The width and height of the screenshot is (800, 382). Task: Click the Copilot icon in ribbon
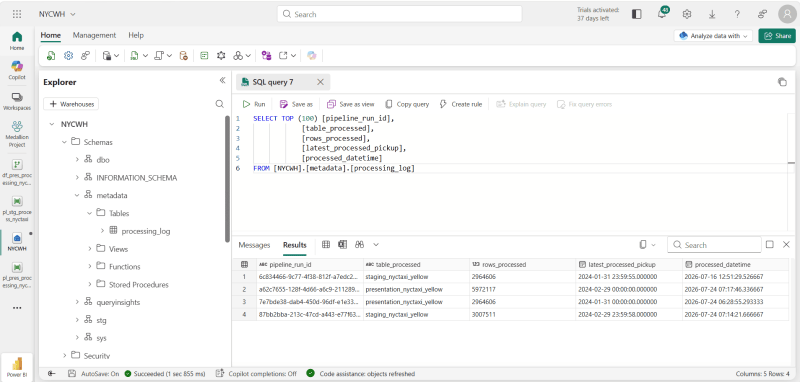coord(312,56)
